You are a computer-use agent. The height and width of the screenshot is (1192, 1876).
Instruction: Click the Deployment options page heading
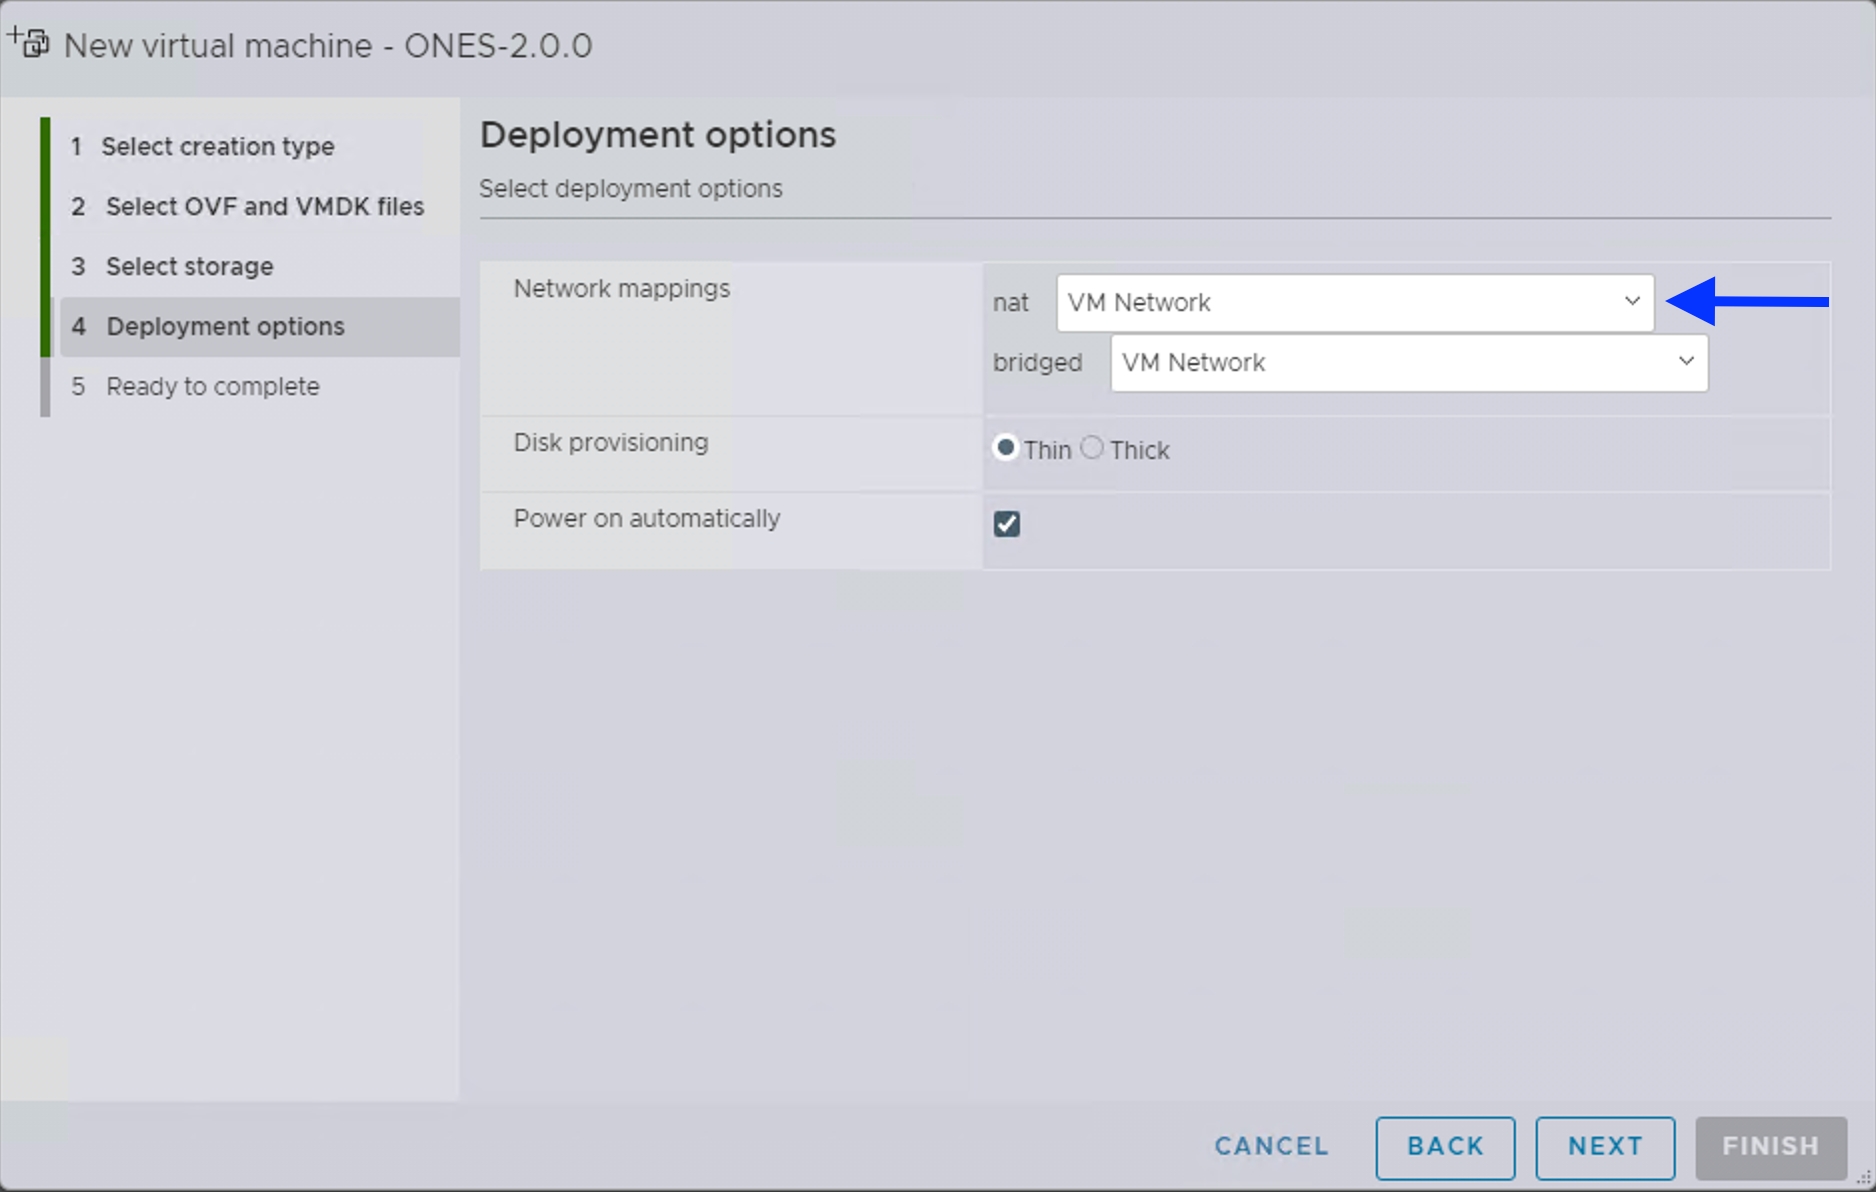pyautogui.click(x=657, y=134)
